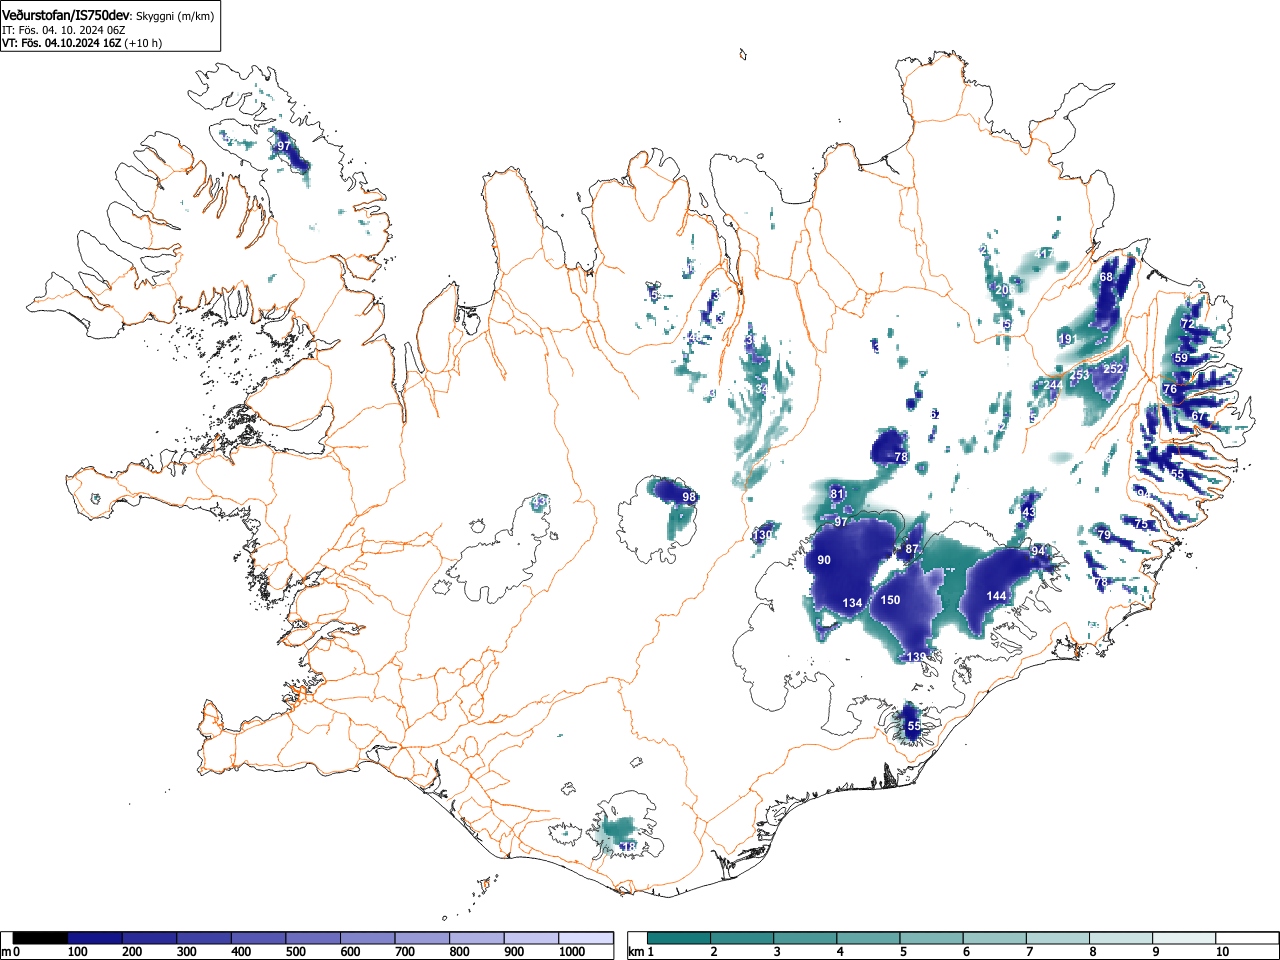The width and height of the screenshot is (1280, 960).
Task: Select the black 0–100 m legend swatch
Action: pyautogui.click(x=41, y=938)
